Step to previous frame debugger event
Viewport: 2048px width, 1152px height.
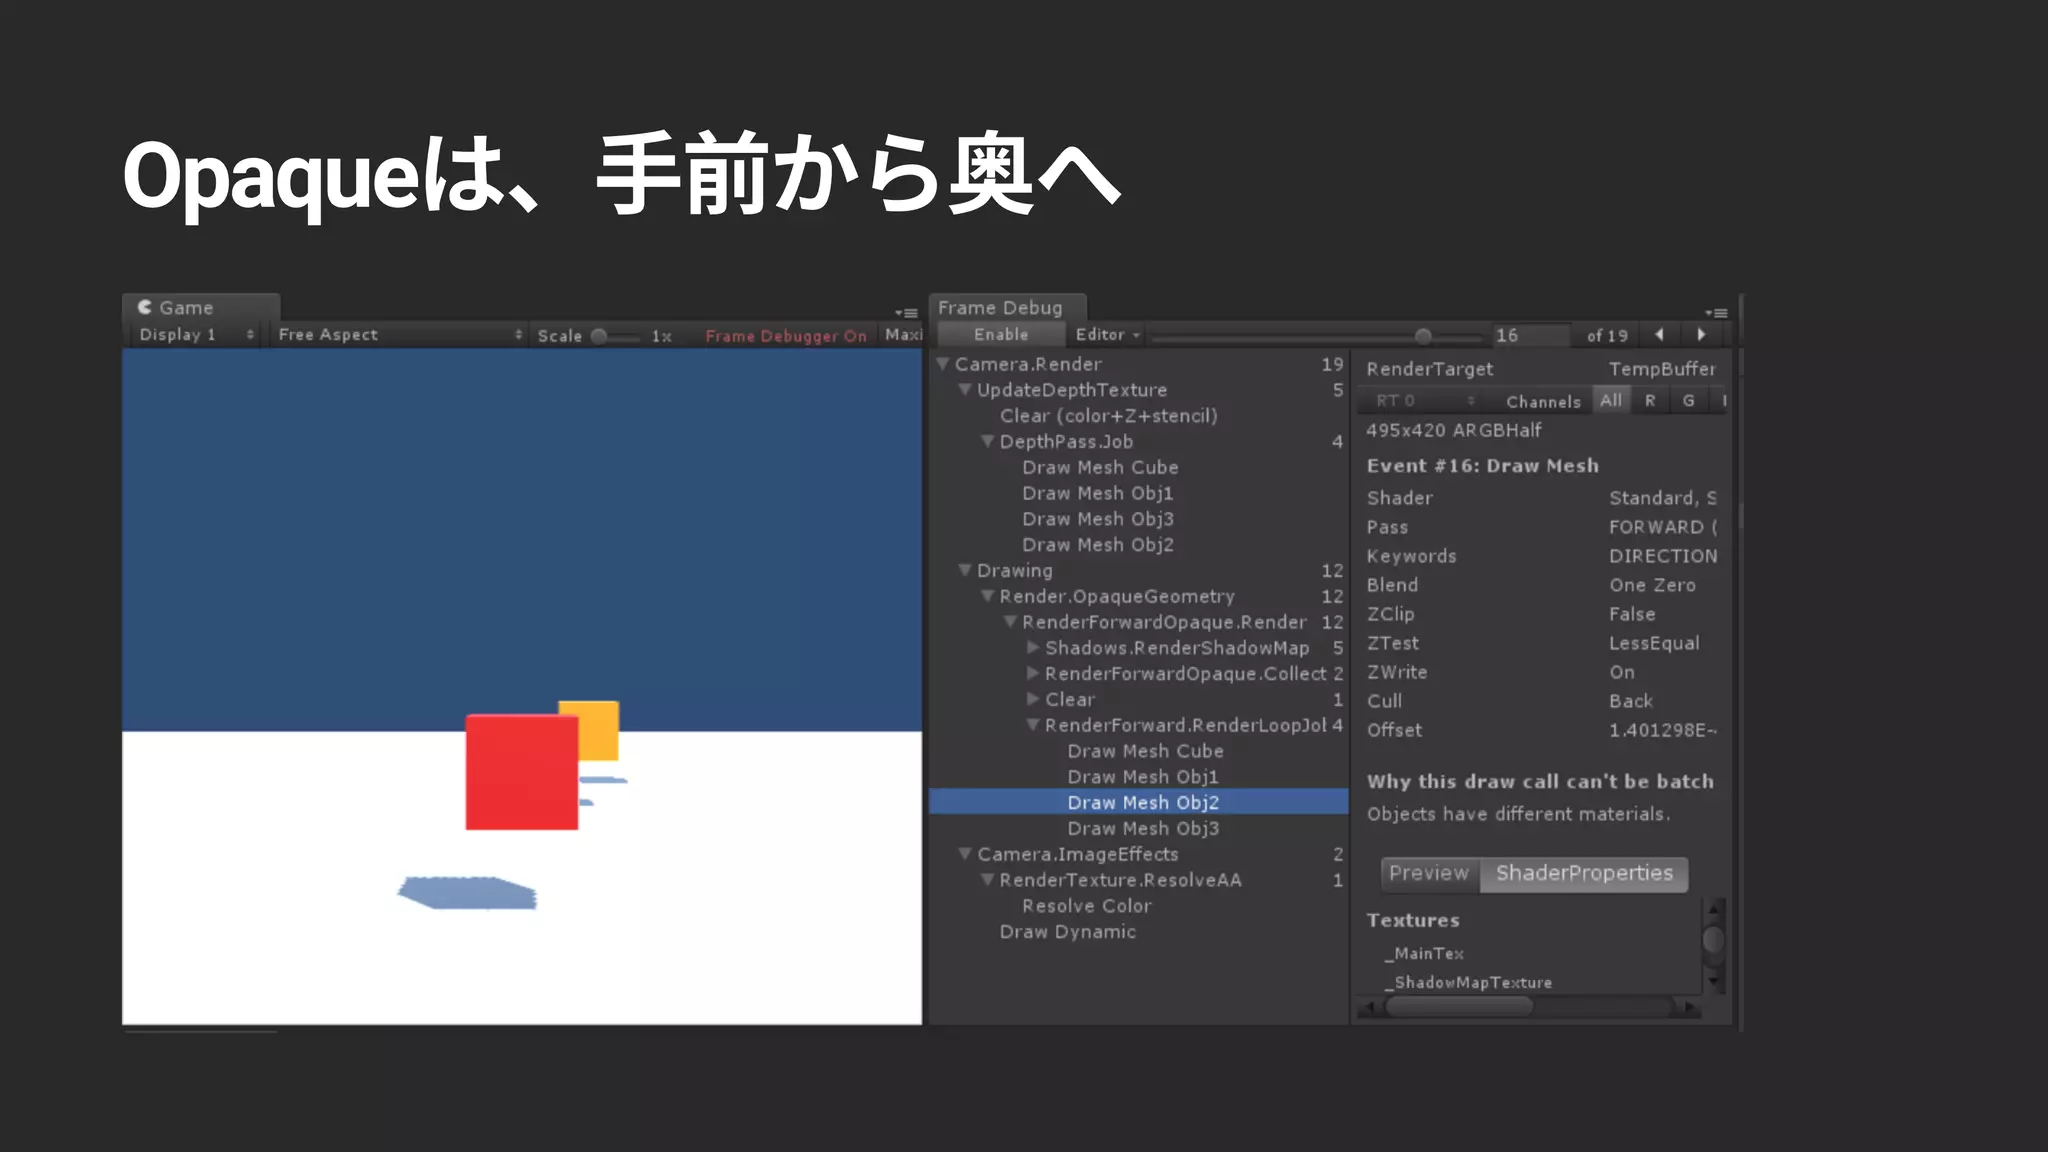pyautogui.click(x=1660, y=335)
